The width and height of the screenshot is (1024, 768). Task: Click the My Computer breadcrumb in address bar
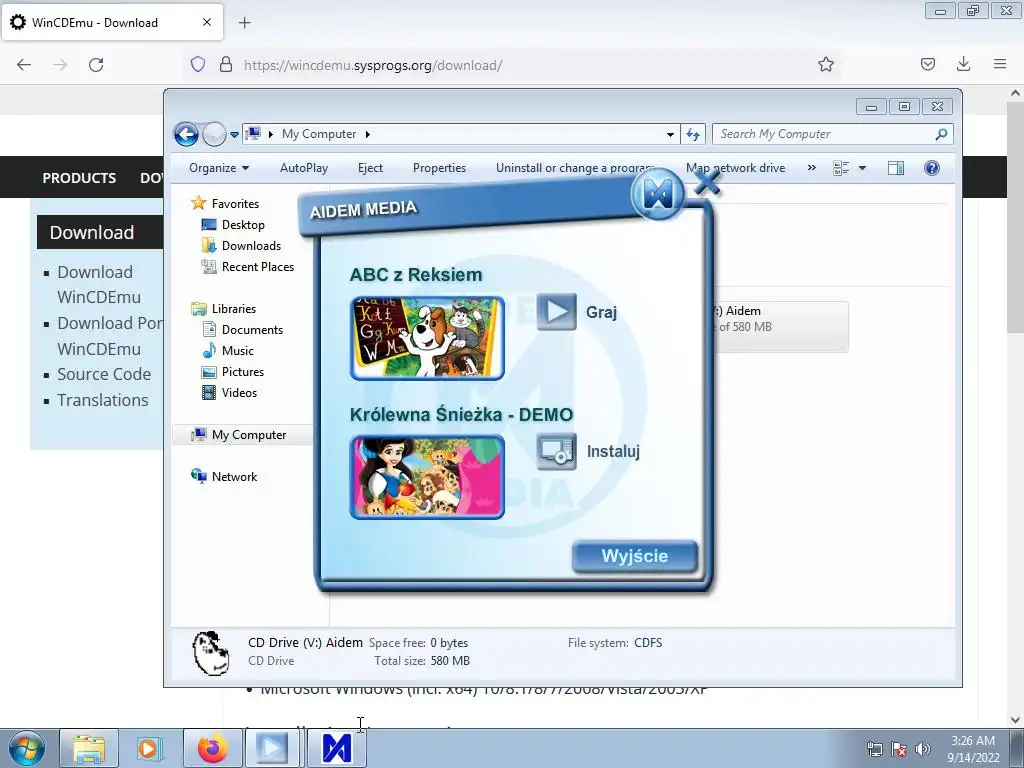point(319,134)
